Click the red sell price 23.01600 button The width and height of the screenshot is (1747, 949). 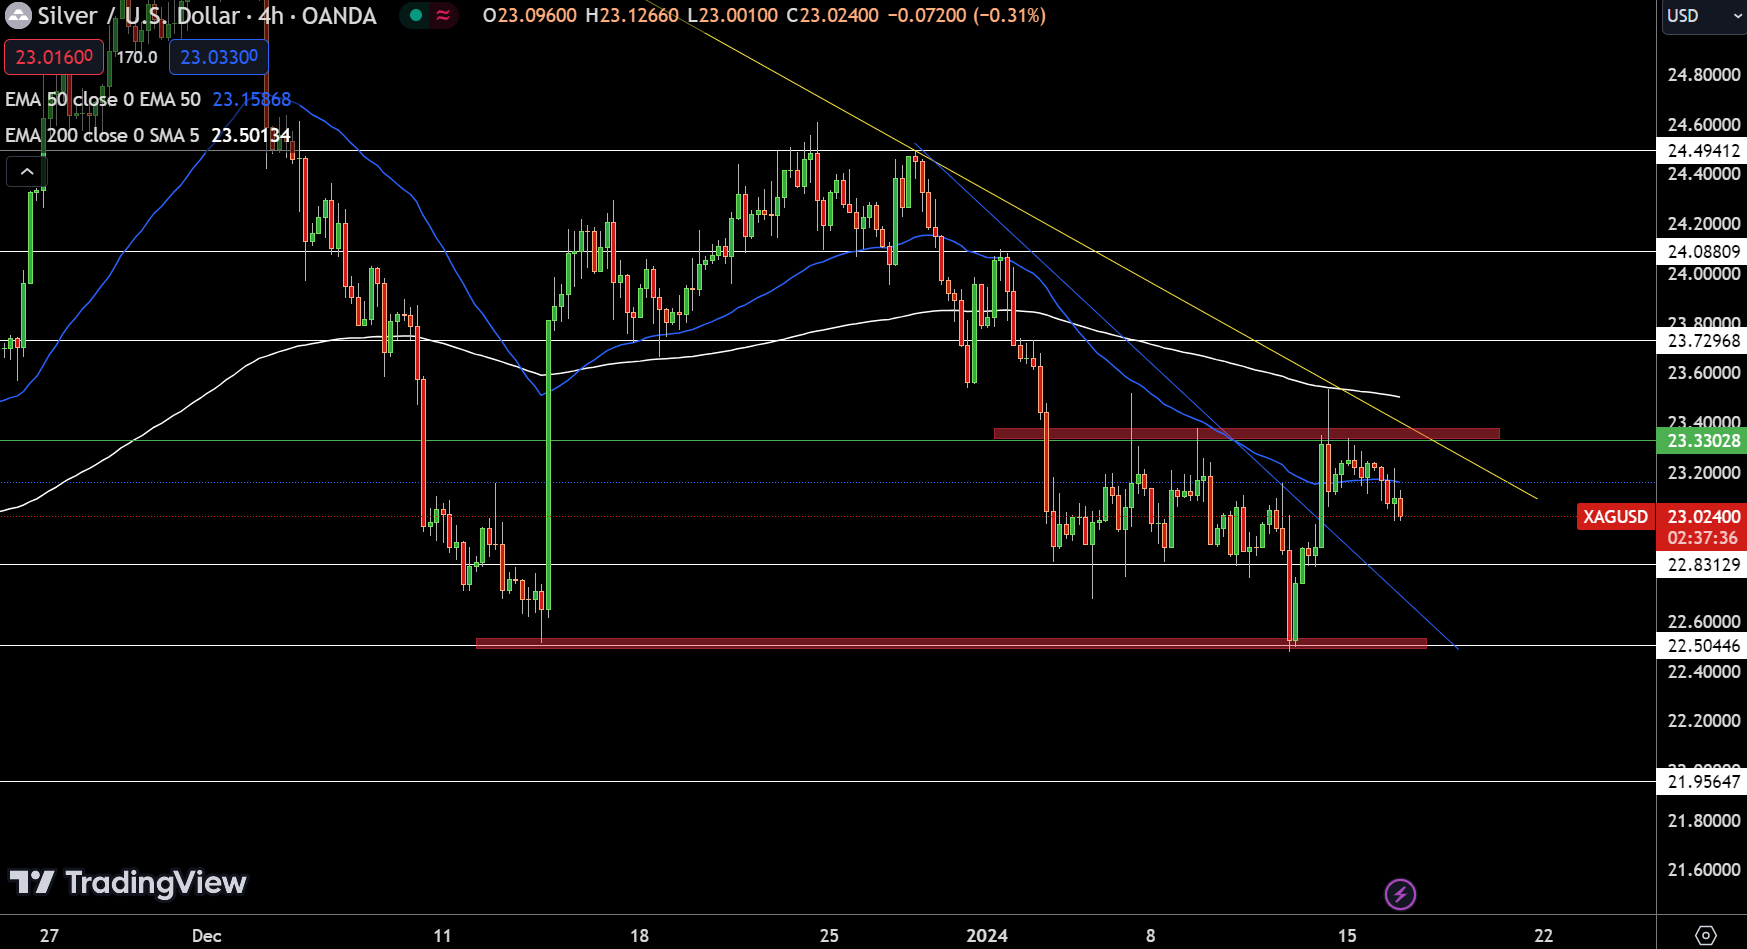(x=54, y=57)
